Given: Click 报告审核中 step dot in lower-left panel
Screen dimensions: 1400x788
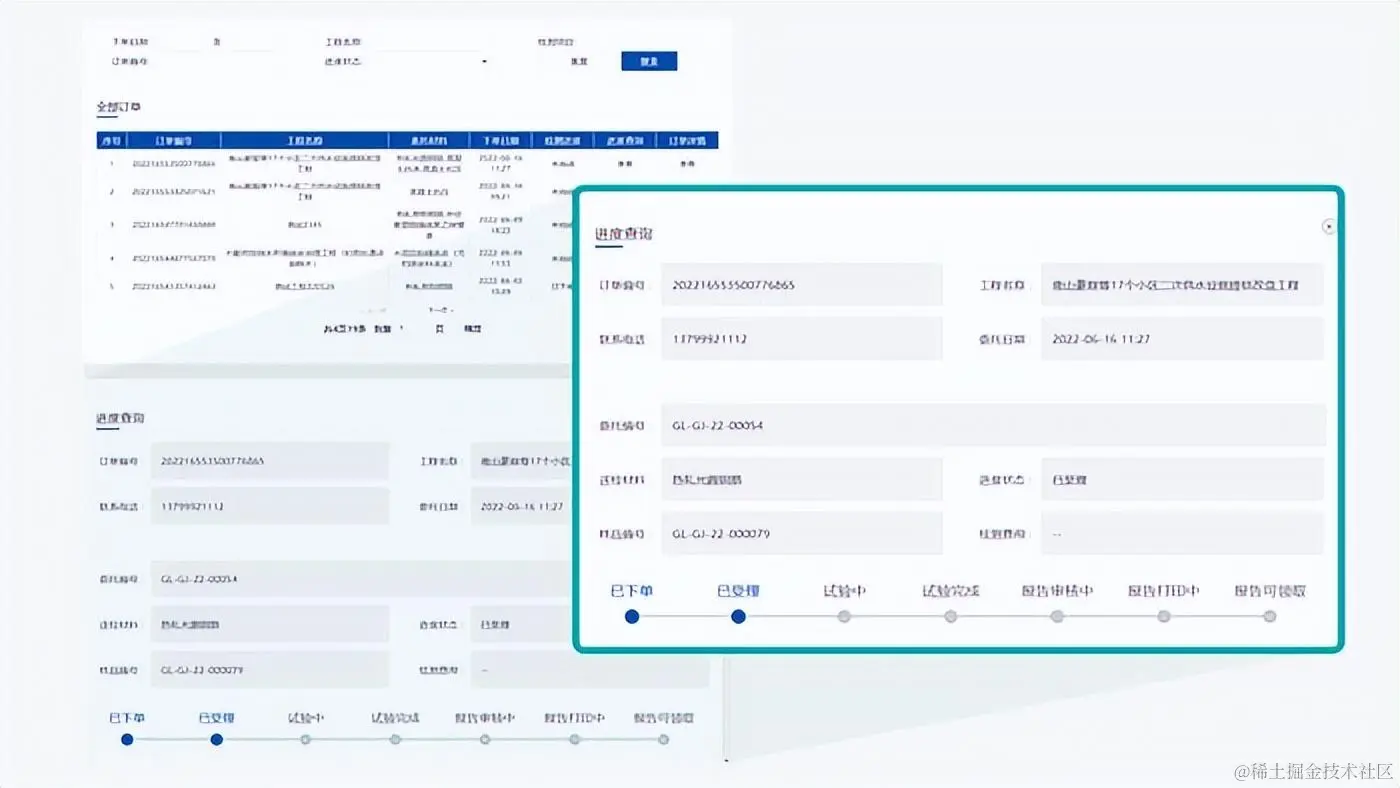Looking at the screenshot, I should click(485, 740).
